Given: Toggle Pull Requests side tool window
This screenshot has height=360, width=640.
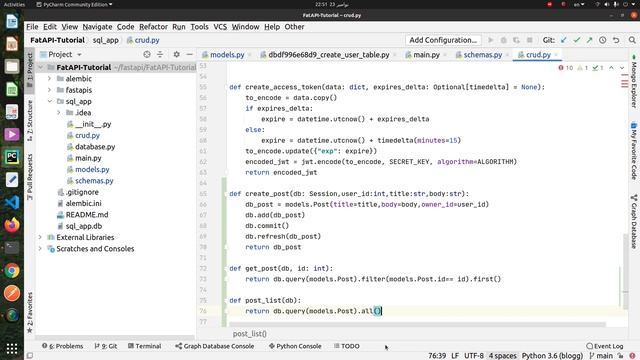Looking at the screenshot, I should coord(30,177).
